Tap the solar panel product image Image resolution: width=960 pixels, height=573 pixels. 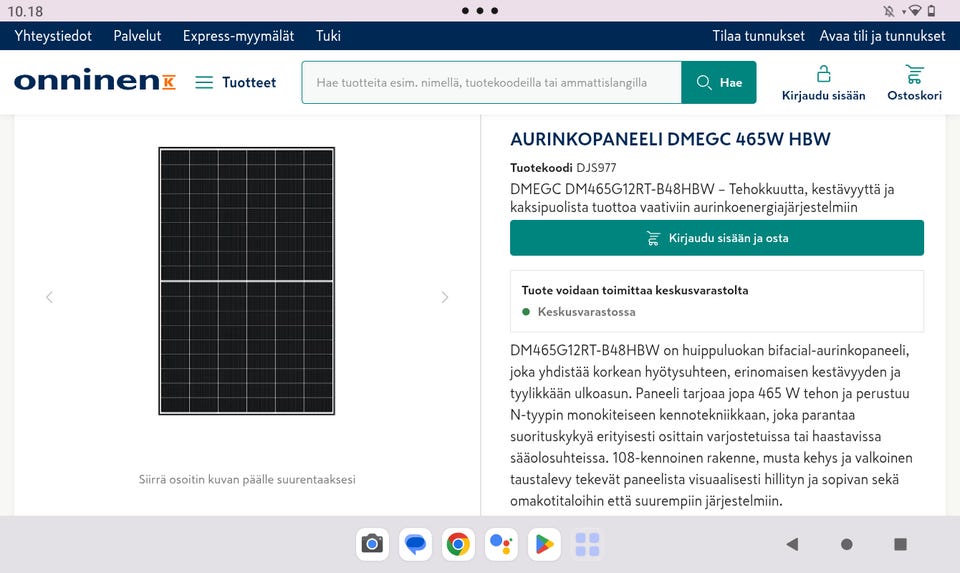(x=247, y=281)
